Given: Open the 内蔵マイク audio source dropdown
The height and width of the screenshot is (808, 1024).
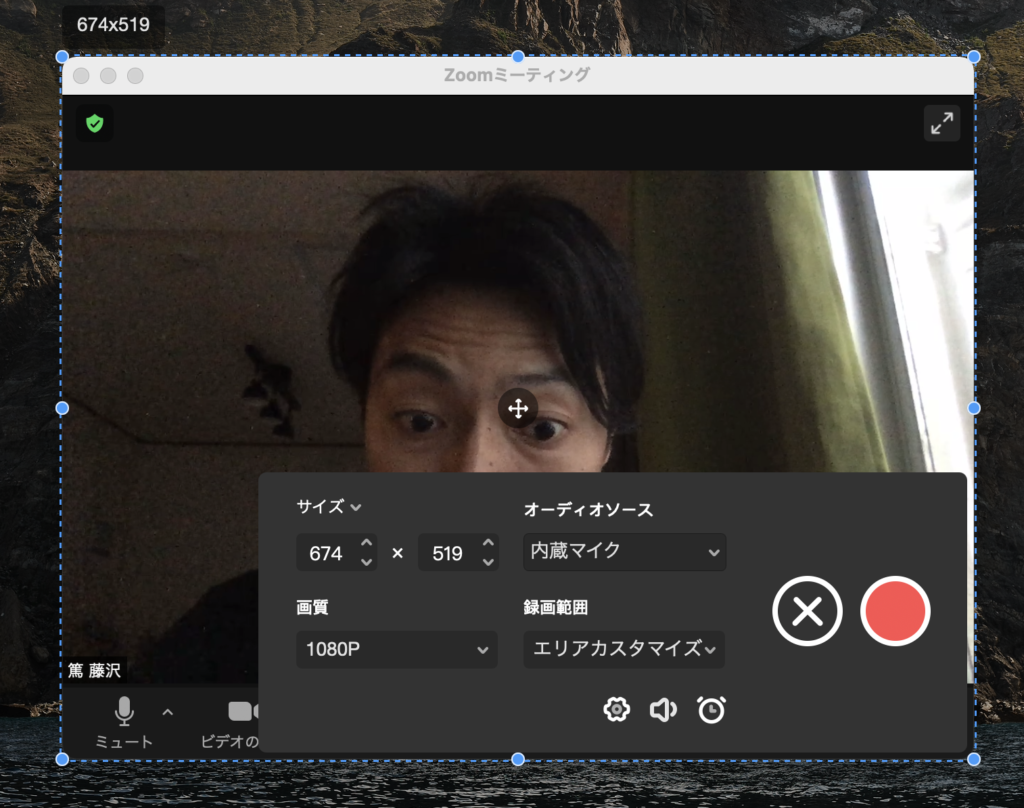Looking at the screenshot, I should (624, 552).
